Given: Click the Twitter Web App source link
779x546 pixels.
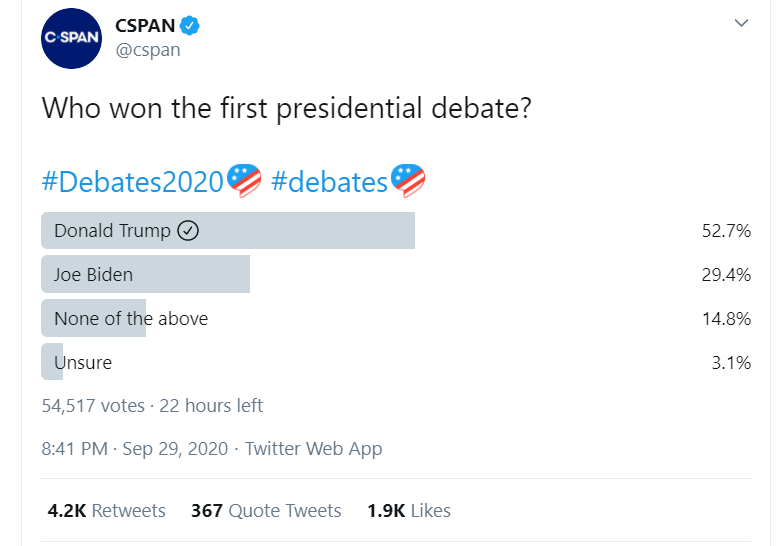Looking at the screenshot, I should [x=313, y=449].
